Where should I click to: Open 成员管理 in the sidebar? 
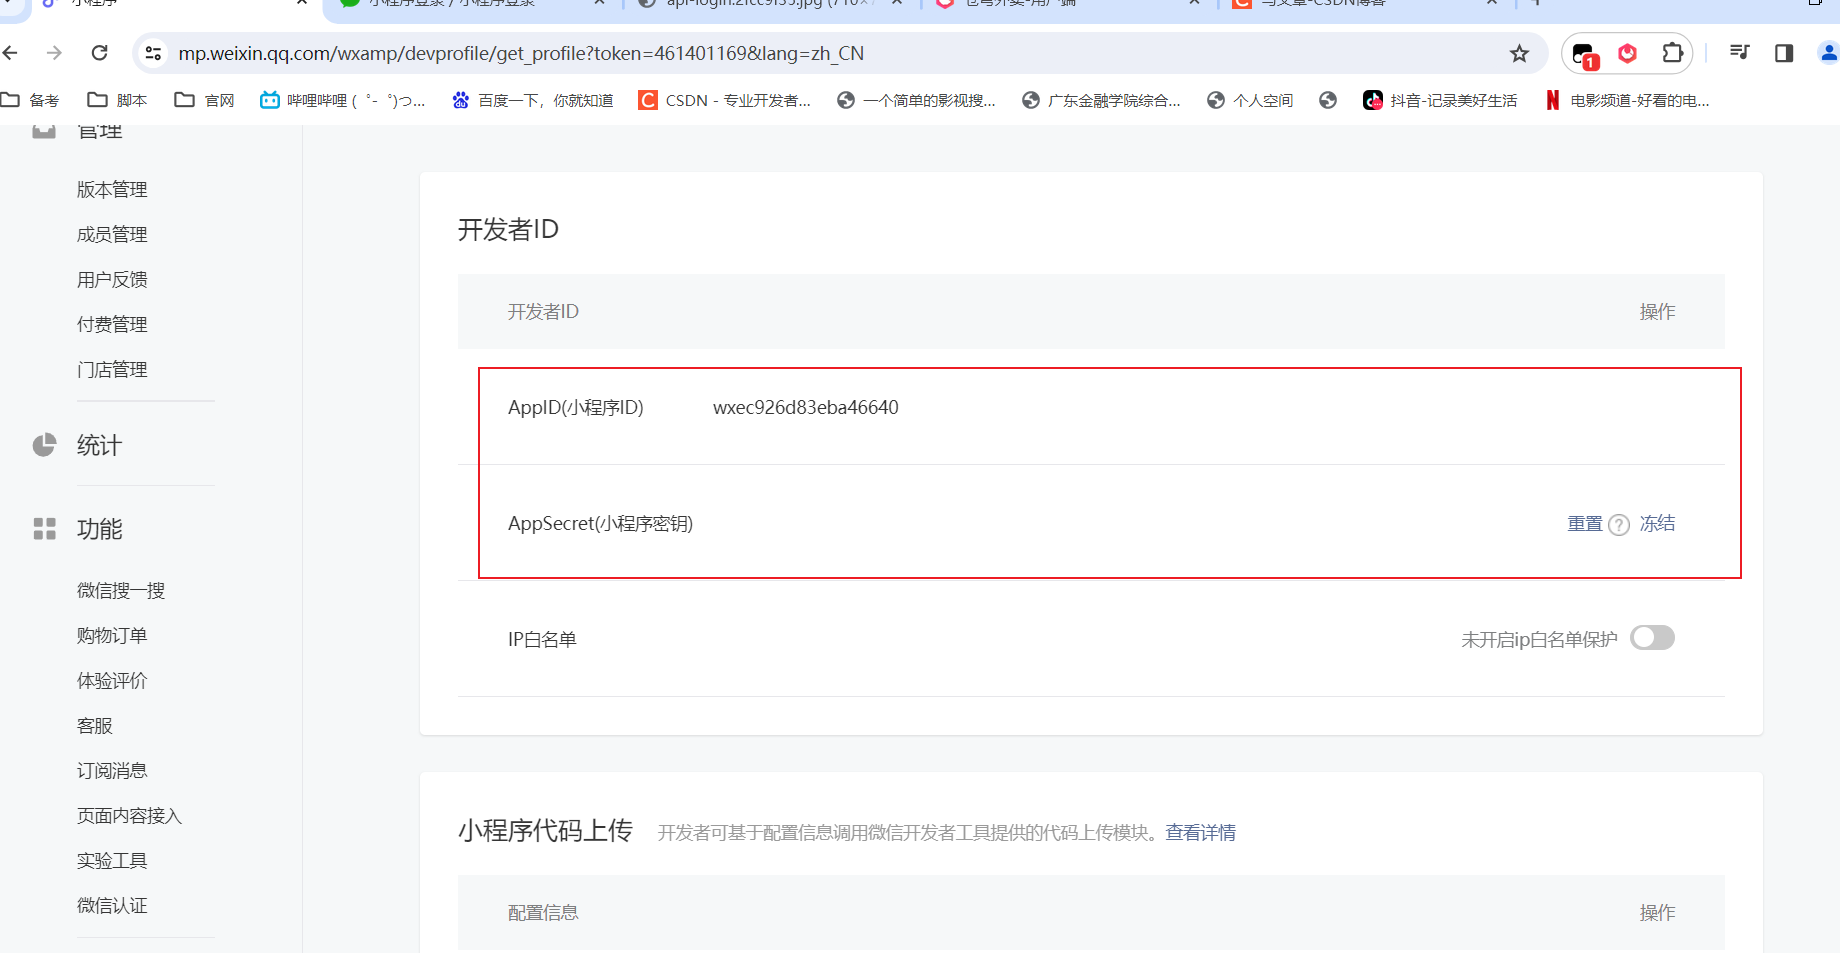(112, 235)
